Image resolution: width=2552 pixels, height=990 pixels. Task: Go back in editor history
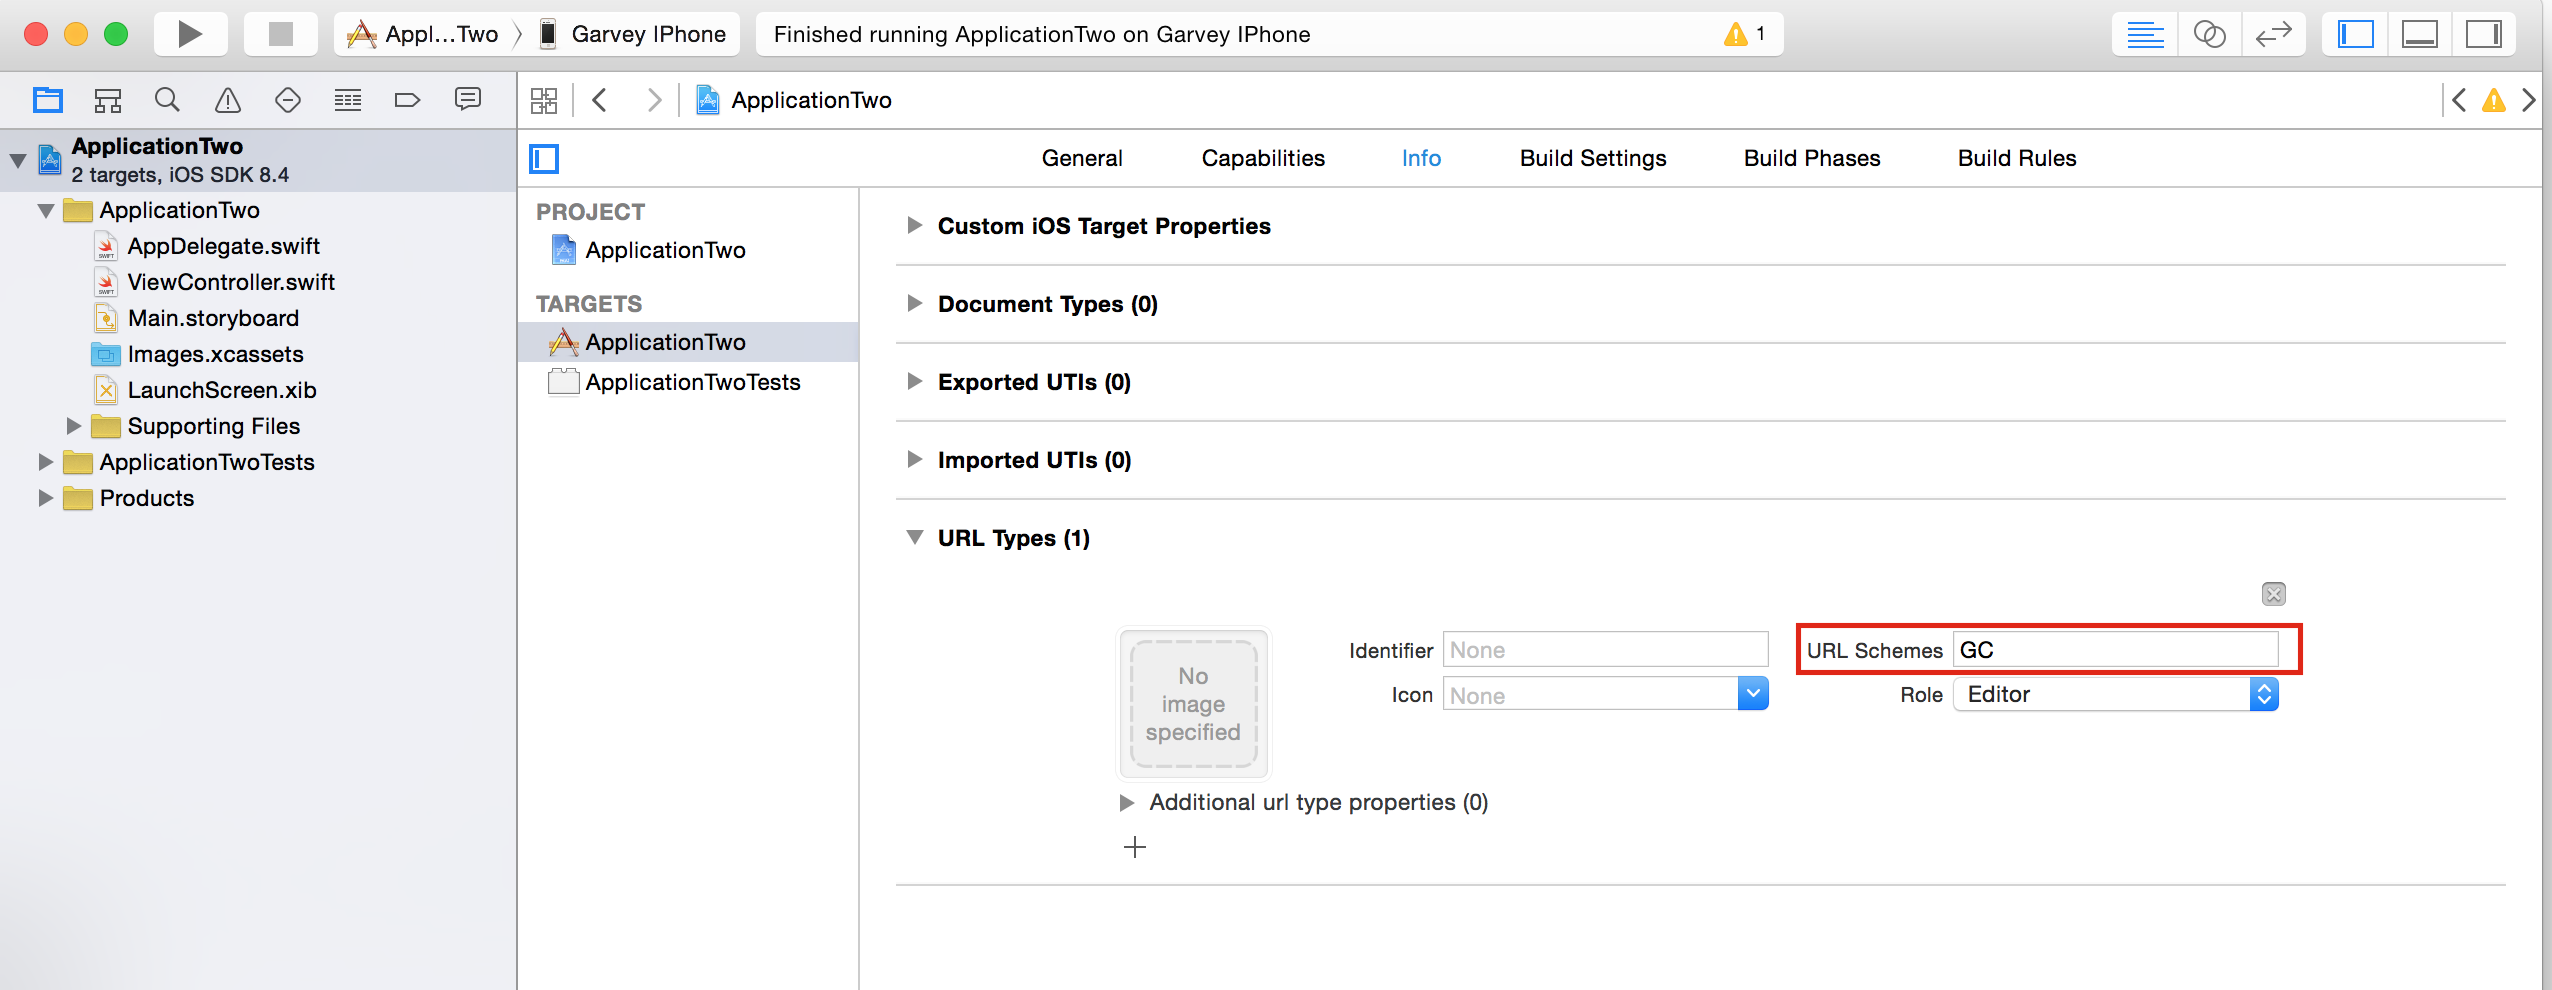click(600, 100)
